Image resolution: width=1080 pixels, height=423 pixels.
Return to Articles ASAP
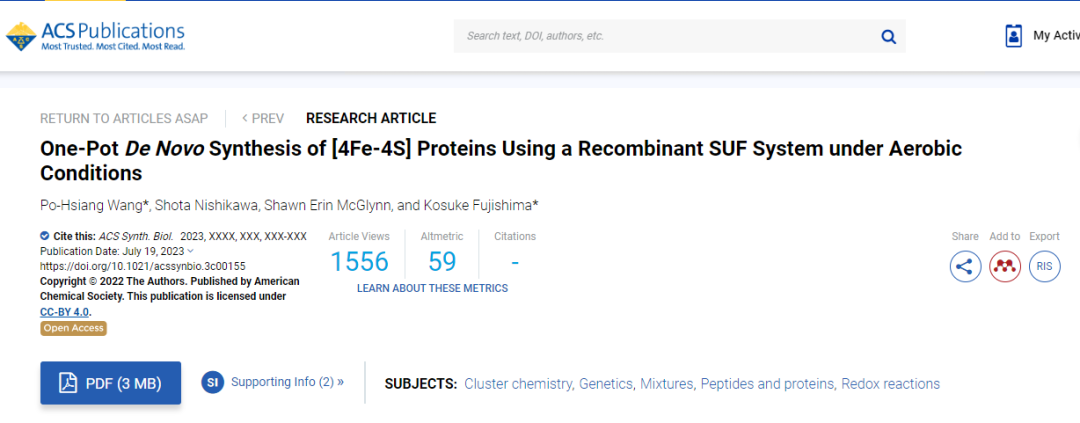124,118
